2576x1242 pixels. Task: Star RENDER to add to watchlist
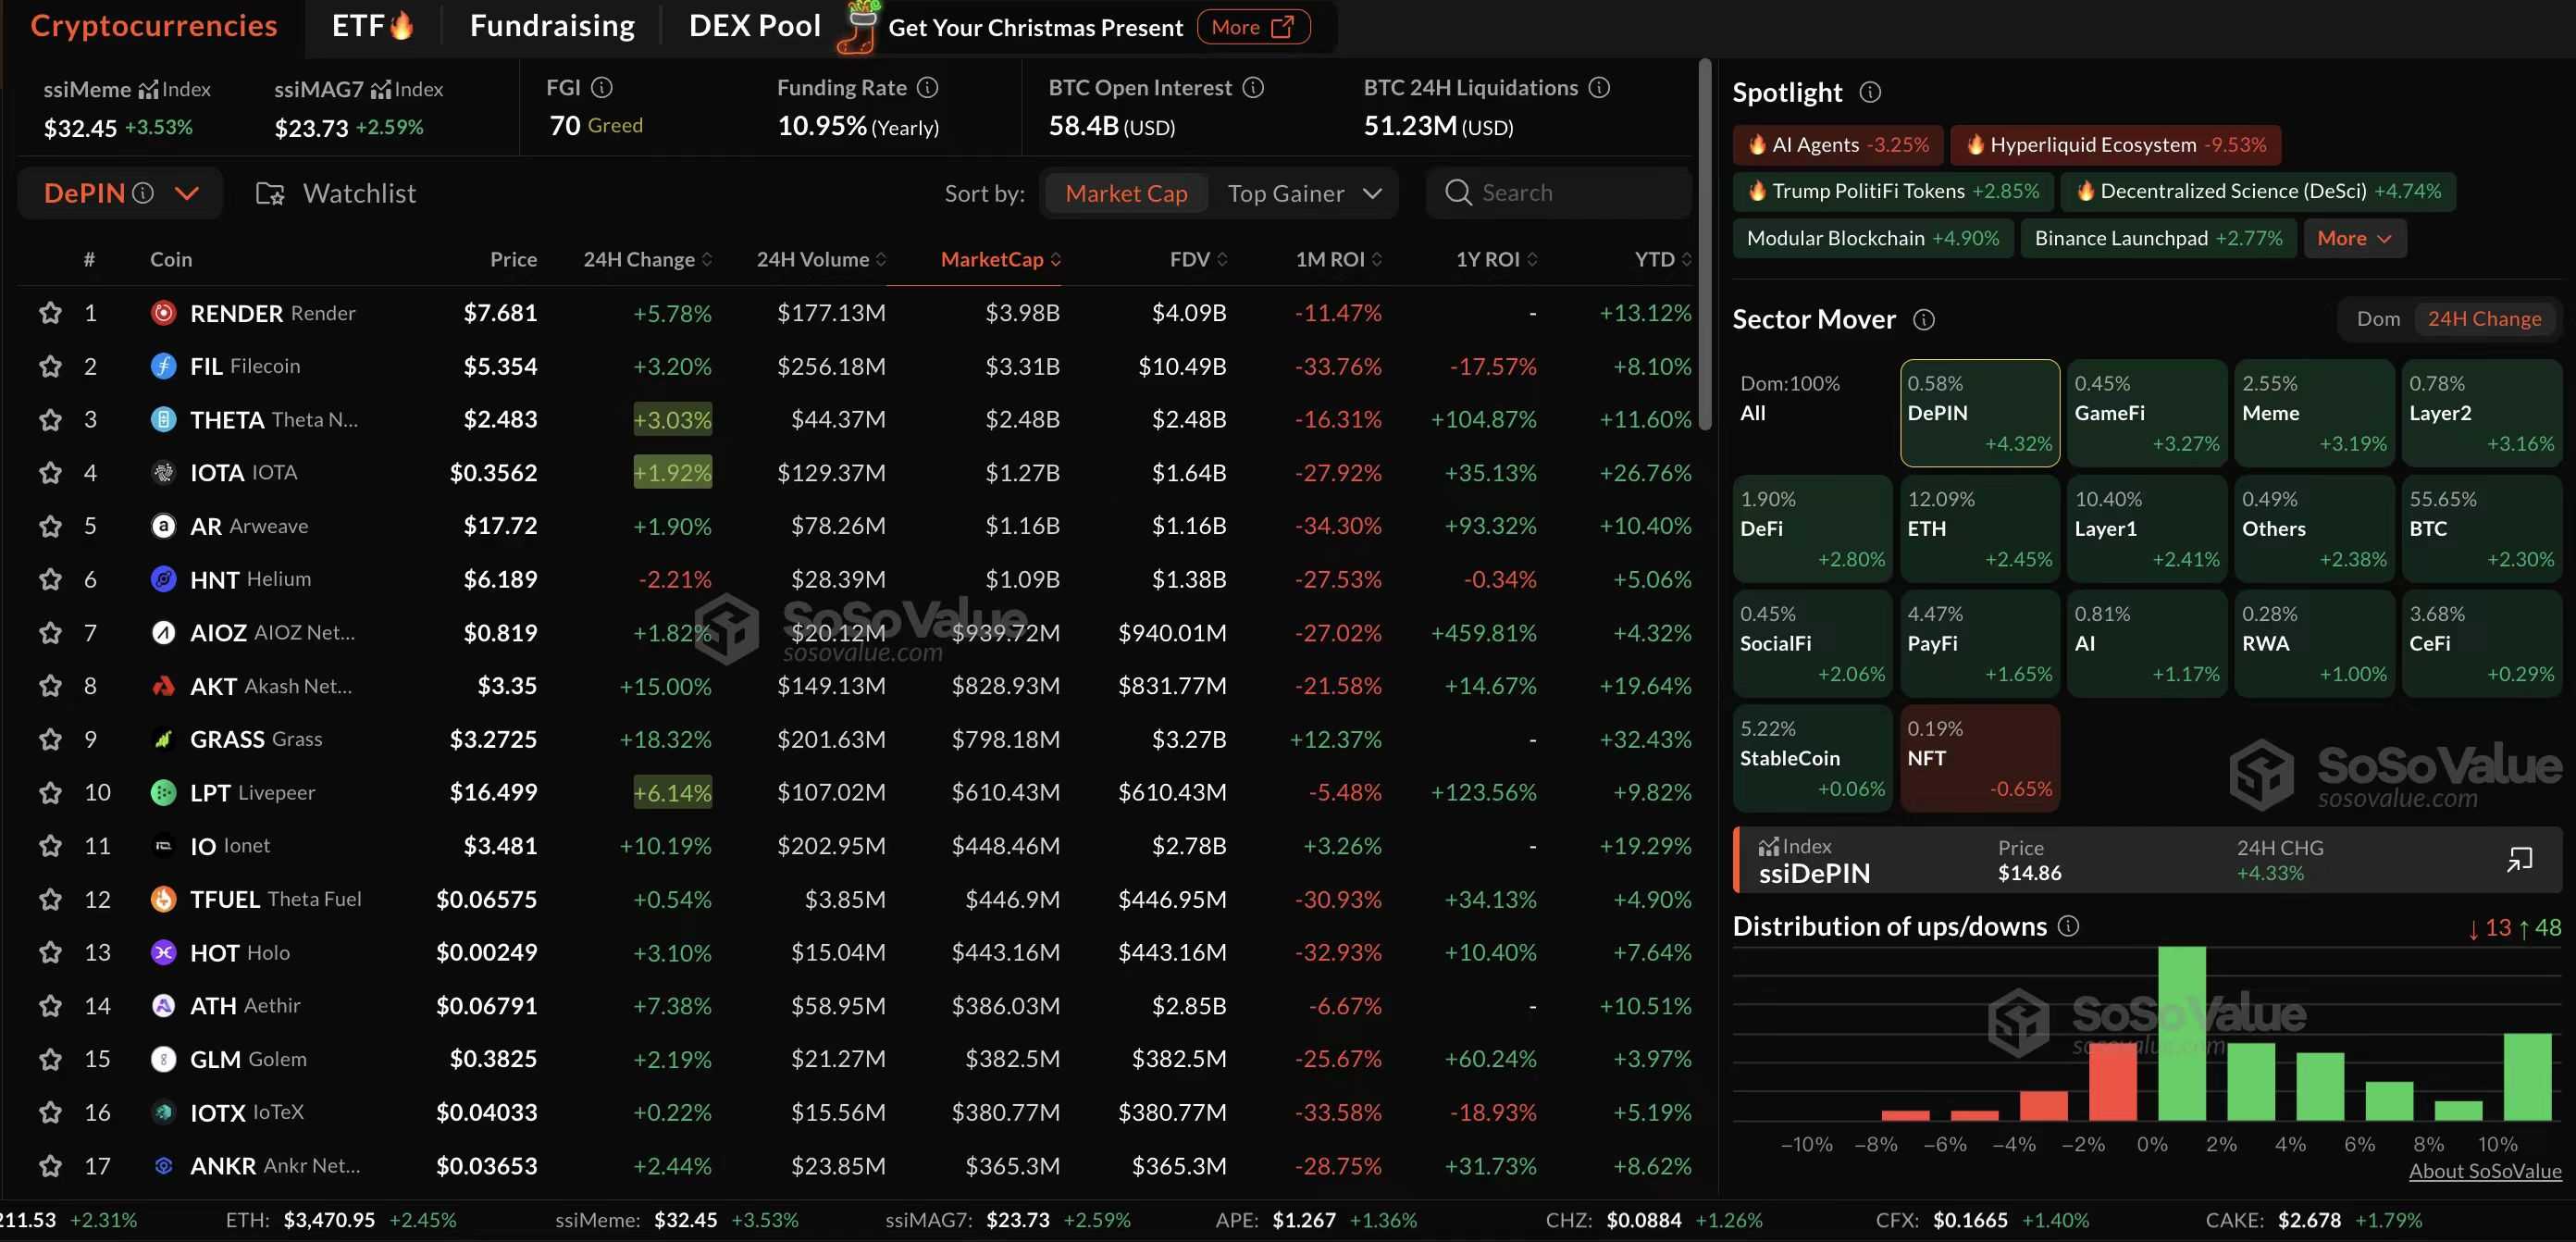pyautogui.click(x=50, y=313)
